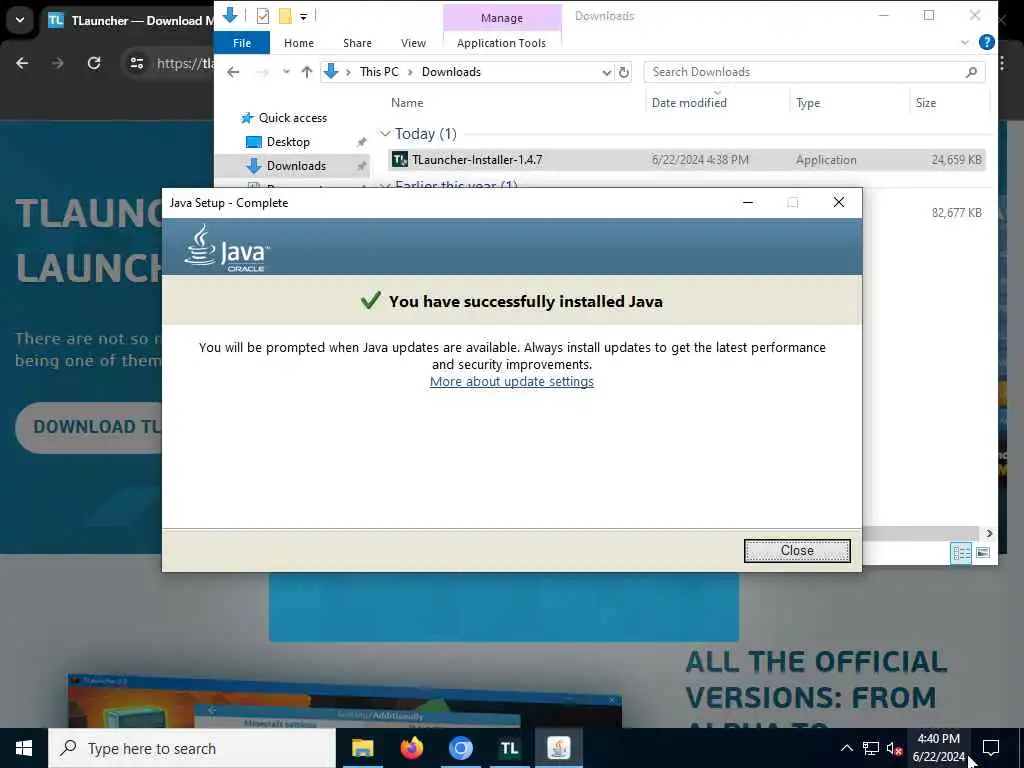Reload the TLauncher web page

(x=94, y=63)
